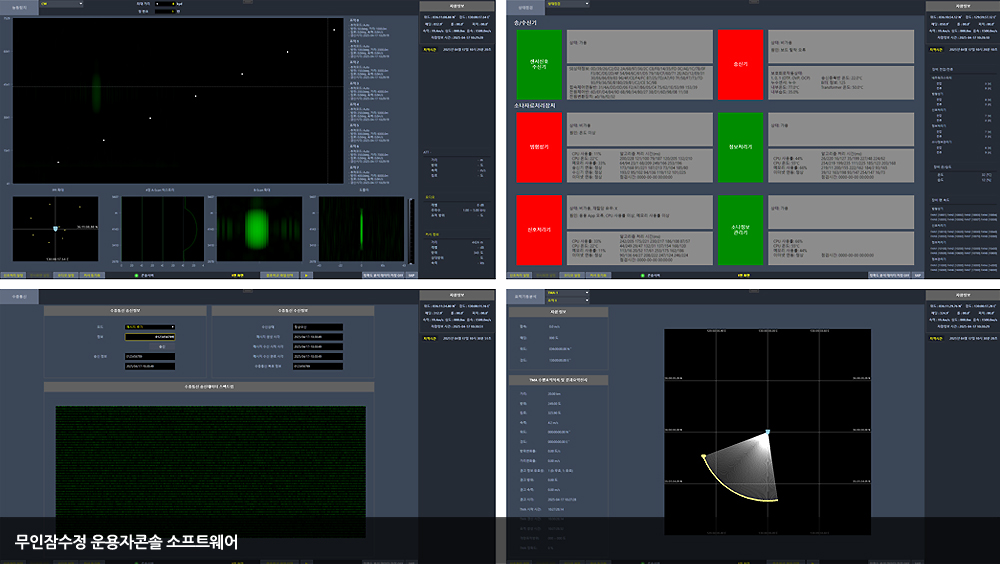Select the top-left tab of TMA panel
This screenshot has height=564, width=1000.
coord(526,297)
